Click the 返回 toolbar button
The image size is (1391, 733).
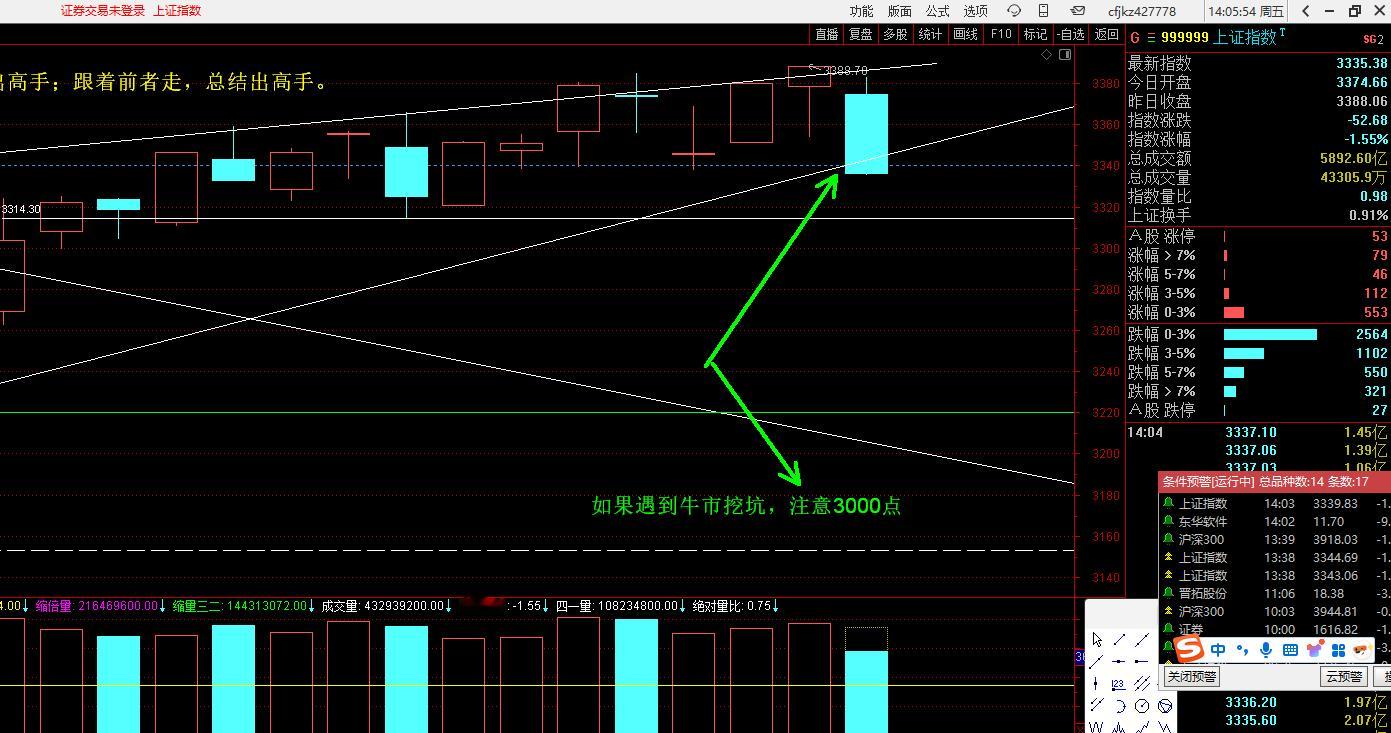[x=1106, y=34]
